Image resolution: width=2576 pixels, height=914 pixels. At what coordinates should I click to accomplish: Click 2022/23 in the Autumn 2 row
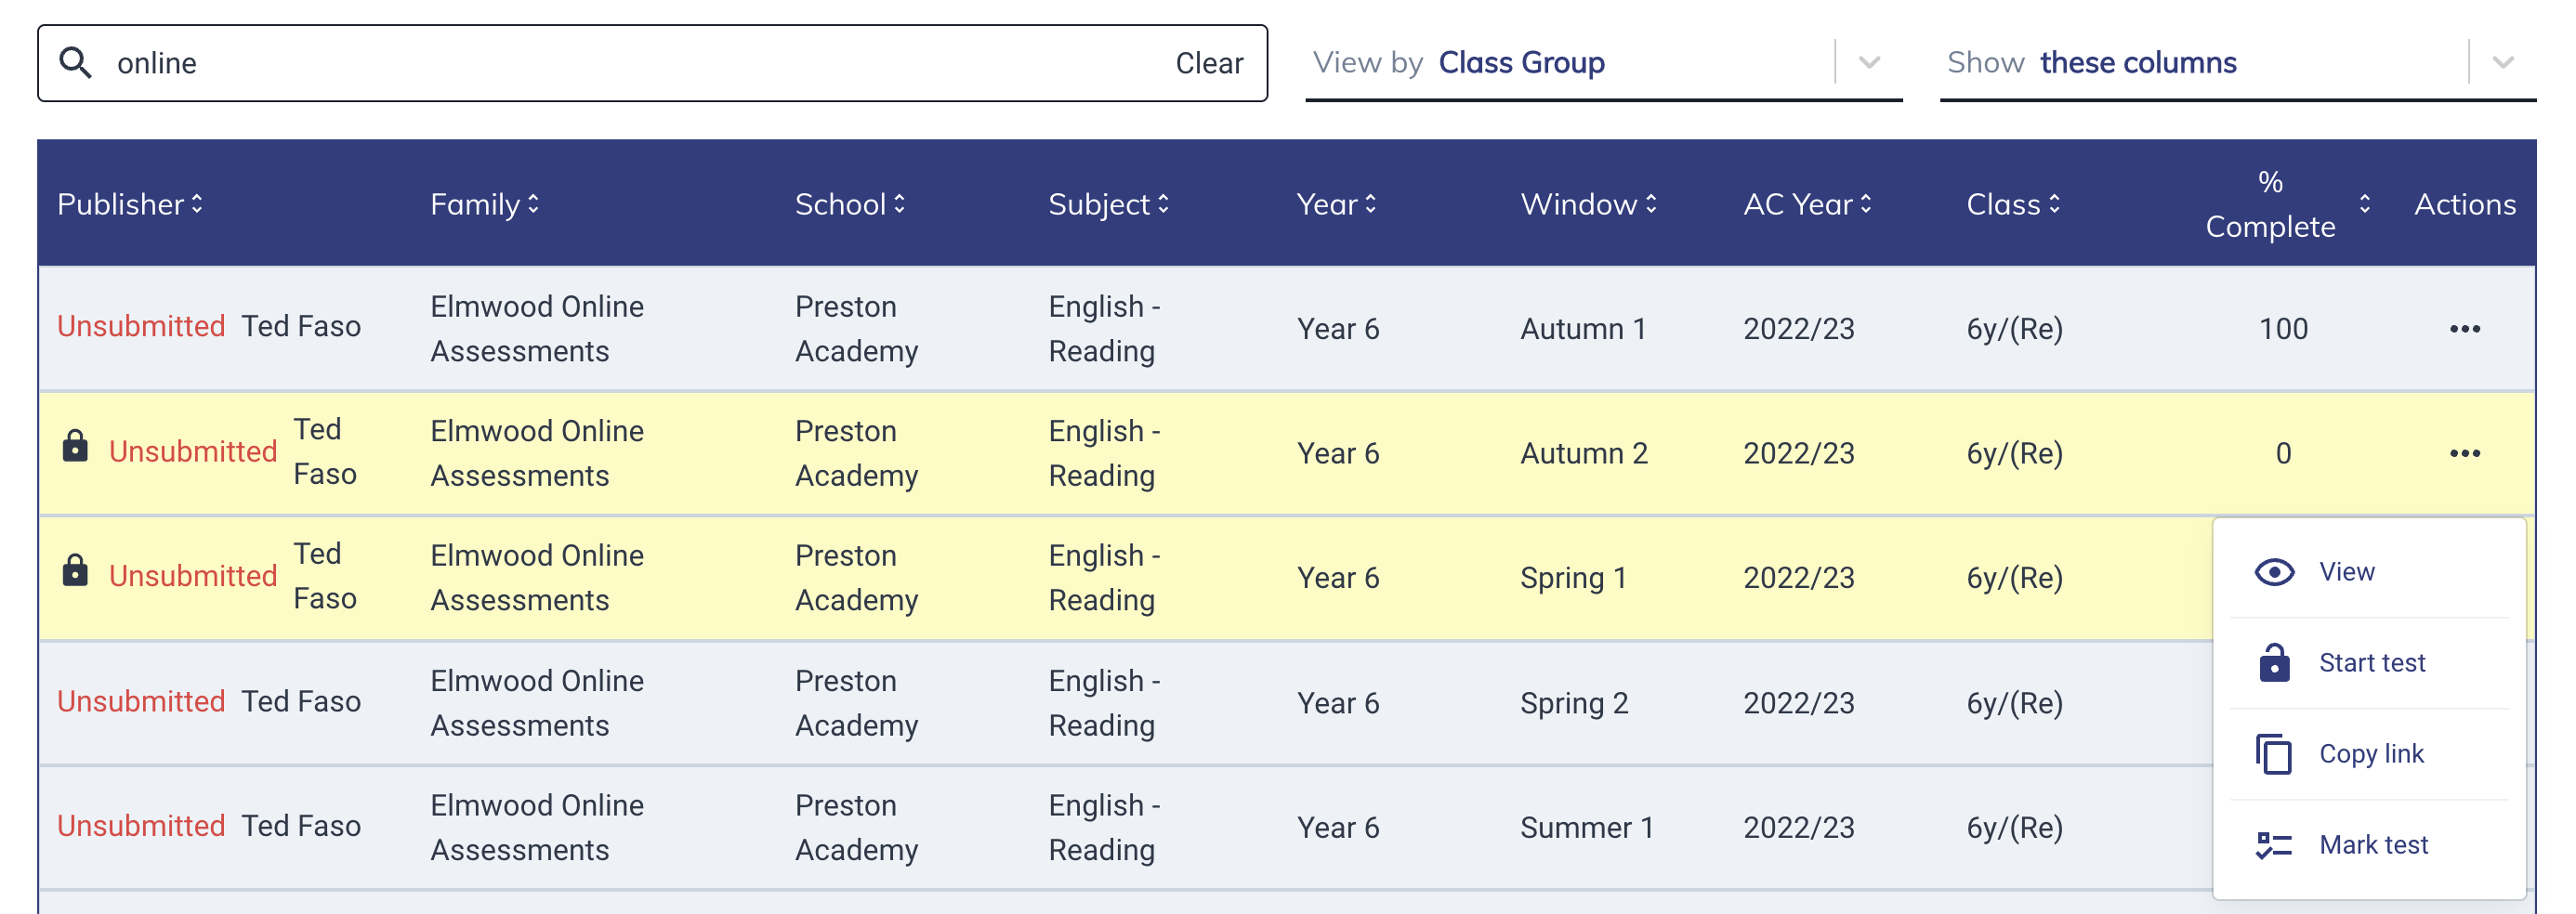tap(1798, 454)
